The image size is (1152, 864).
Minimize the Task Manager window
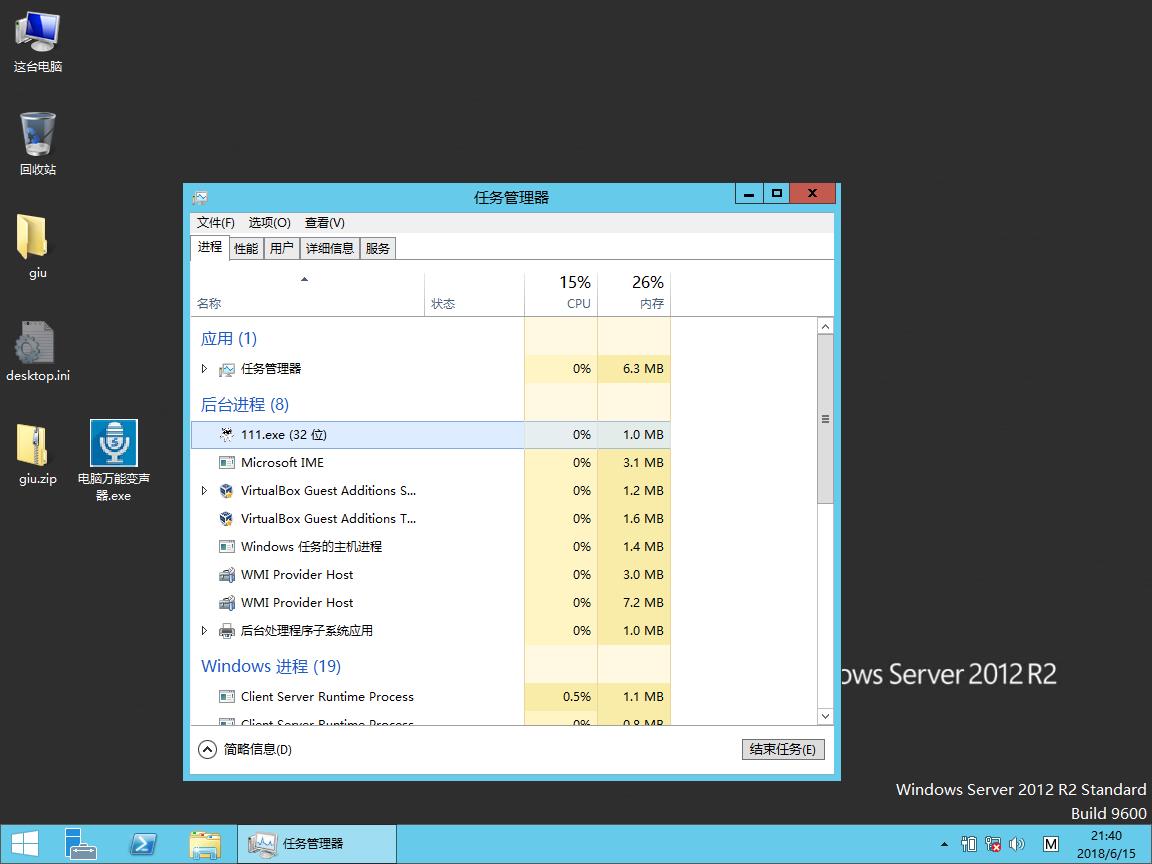[x=749, y=193]
